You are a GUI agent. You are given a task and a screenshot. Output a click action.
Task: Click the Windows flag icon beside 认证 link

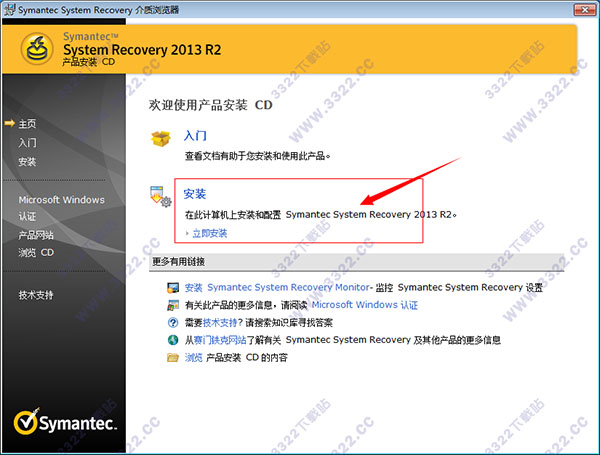click(173, 305)
